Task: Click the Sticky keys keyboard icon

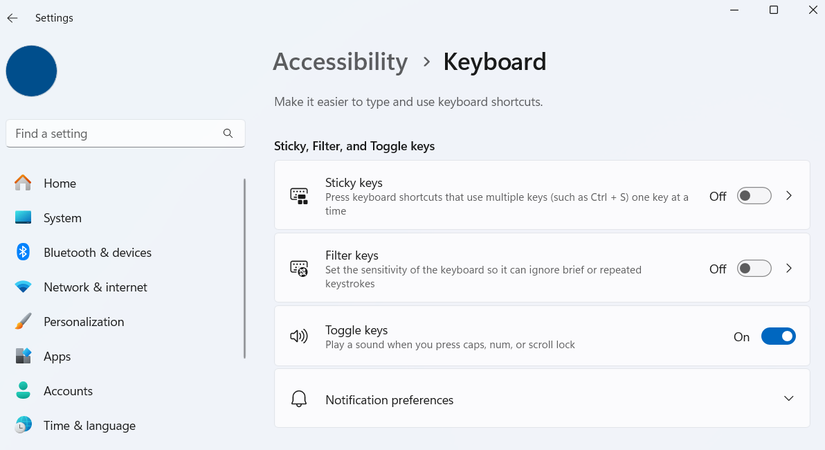Action: [x=299, y=196]
